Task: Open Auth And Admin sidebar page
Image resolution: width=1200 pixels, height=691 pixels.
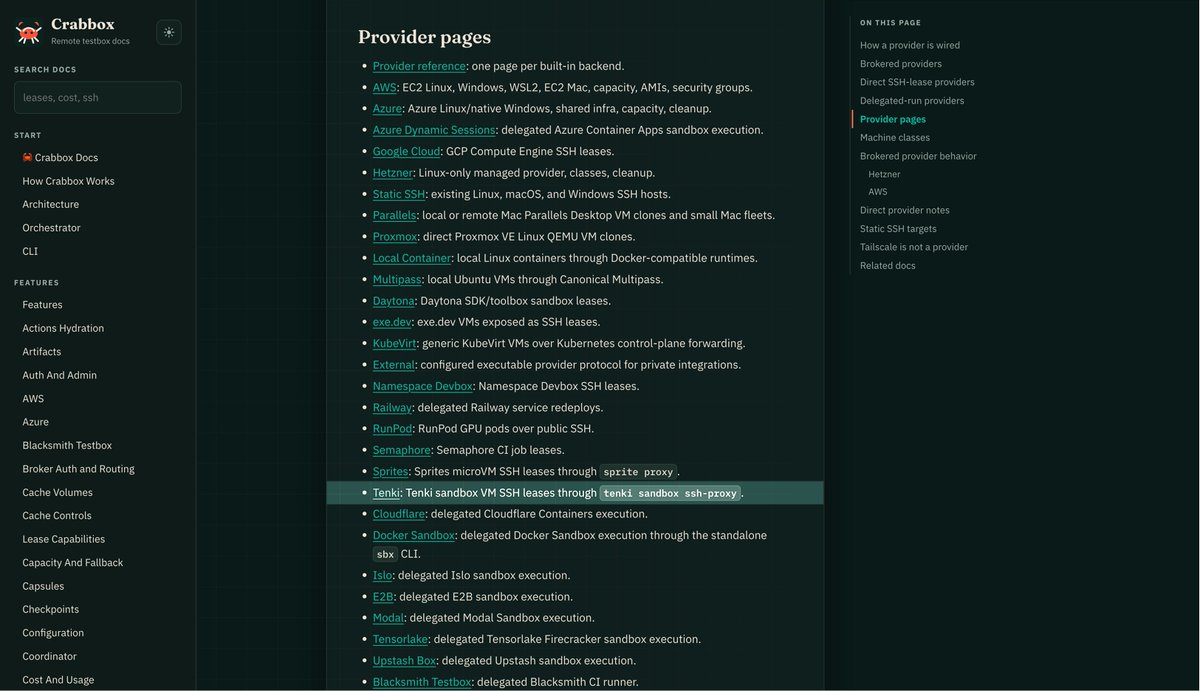Action: (60, 375)
